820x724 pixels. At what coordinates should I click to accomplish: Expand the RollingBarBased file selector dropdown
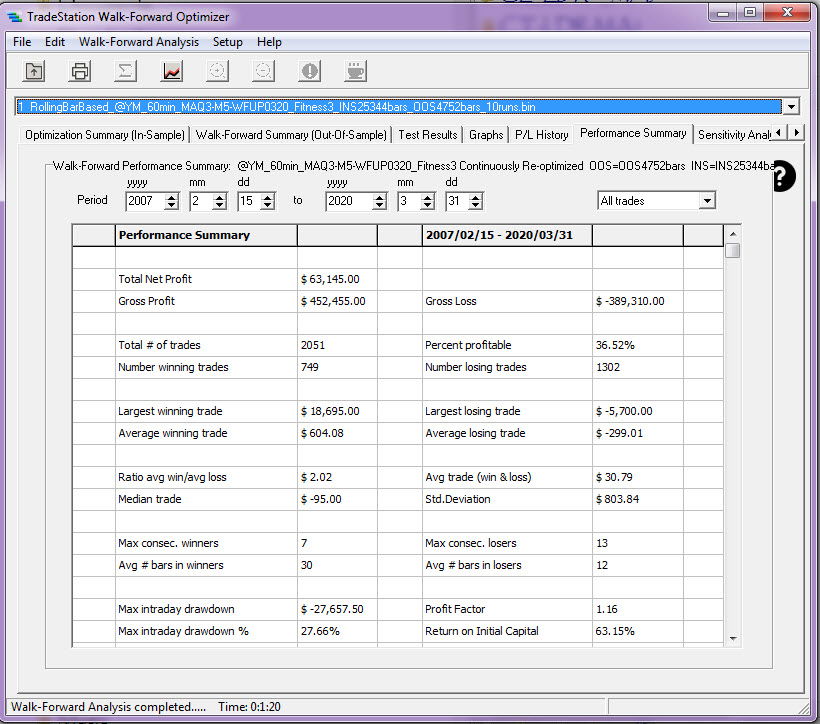tap(791, 107)
